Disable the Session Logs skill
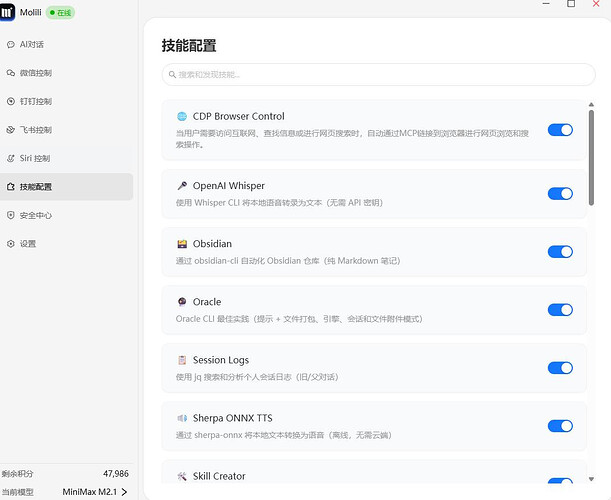 click(x=560, y=367)
